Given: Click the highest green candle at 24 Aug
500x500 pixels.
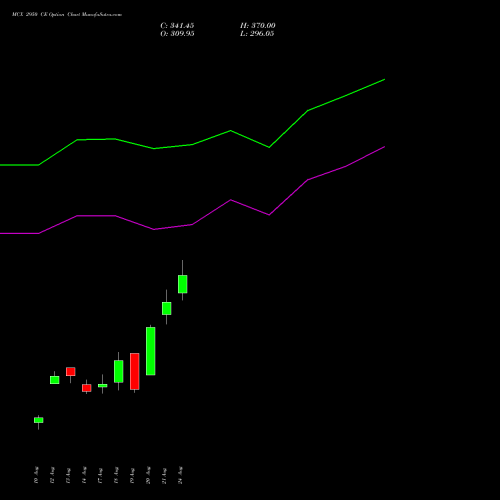Looking at the screenshot, I should click(x=182, y=284).
